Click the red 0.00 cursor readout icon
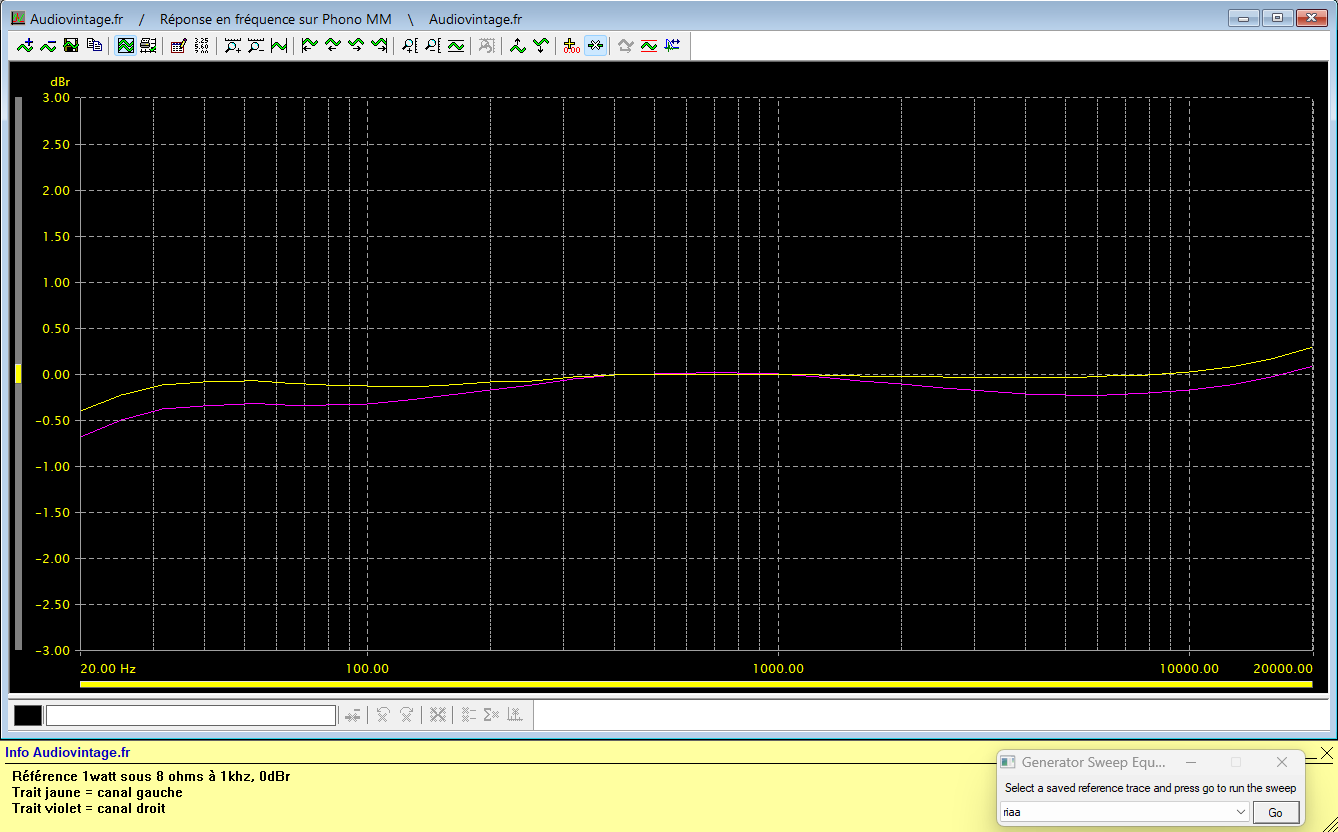This screenshot has width=1338, height=832. coord(572,45)
